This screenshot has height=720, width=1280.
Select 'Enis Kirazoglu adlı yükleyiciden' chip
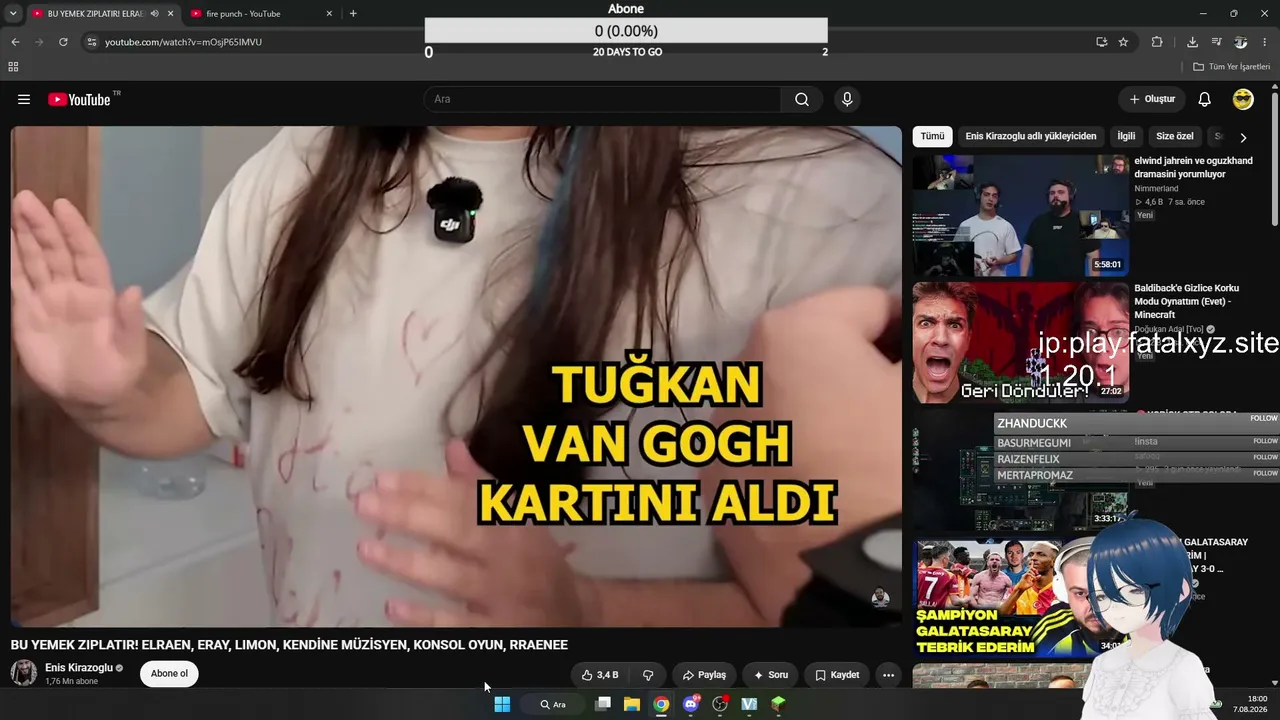(1031, 136)
